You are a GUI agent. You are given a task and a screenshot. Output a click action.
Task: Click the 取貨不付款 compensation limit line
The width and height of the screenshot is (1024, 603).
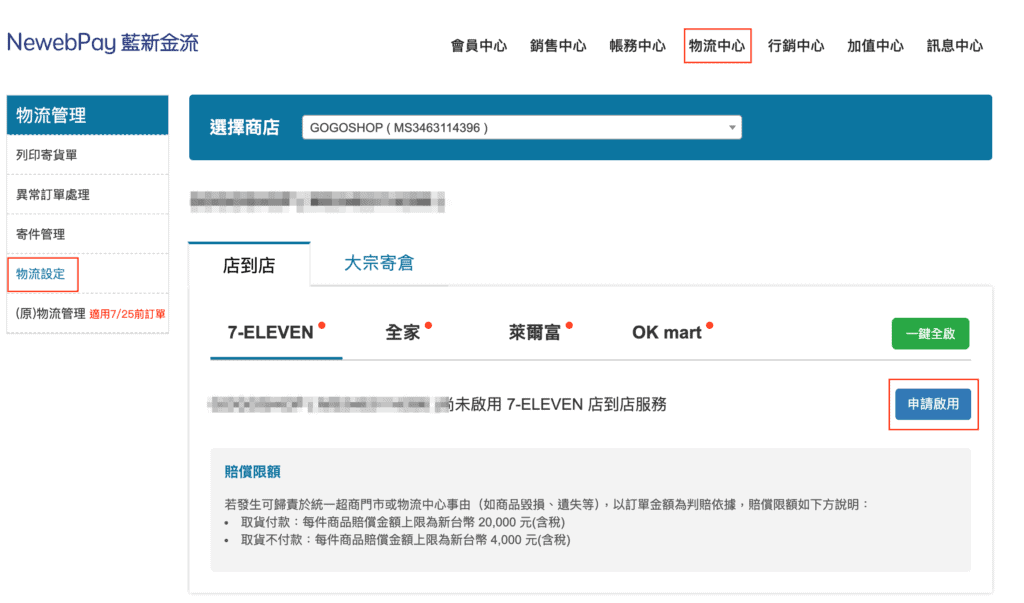pyautogui.click(x=406, y=540)
